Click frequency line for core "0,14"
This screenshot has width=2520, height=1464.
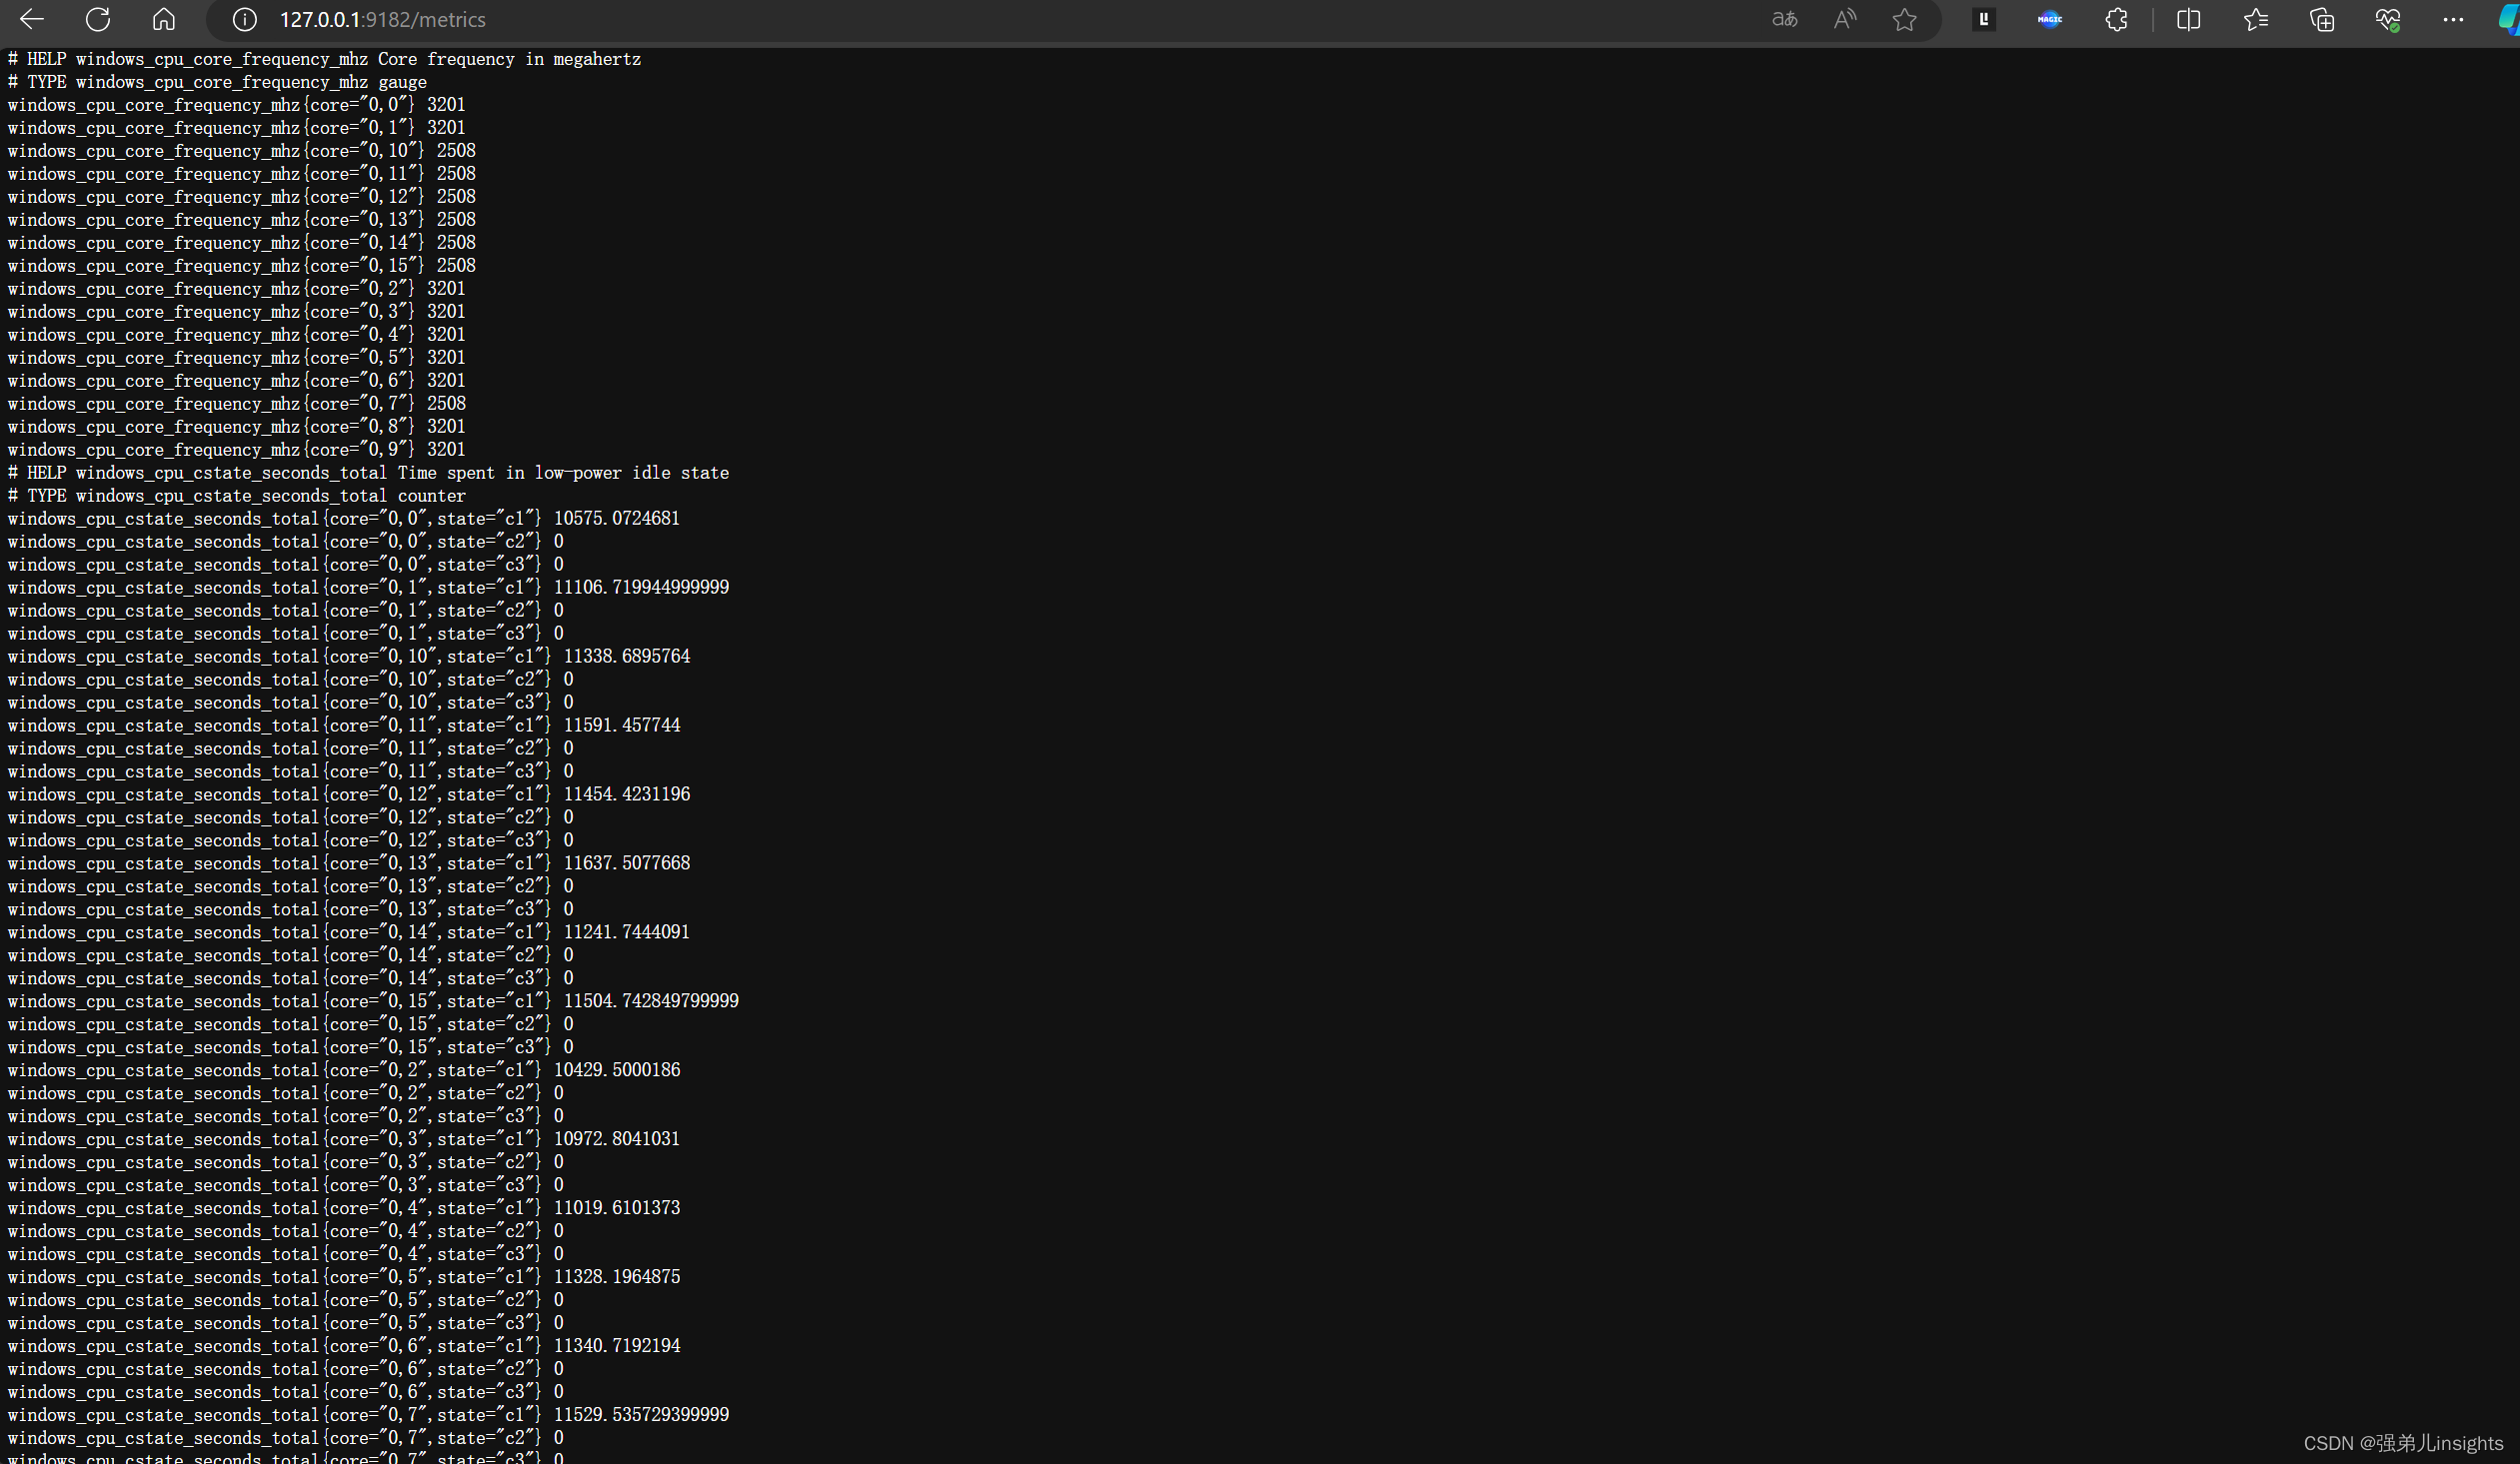coord(241,243)
